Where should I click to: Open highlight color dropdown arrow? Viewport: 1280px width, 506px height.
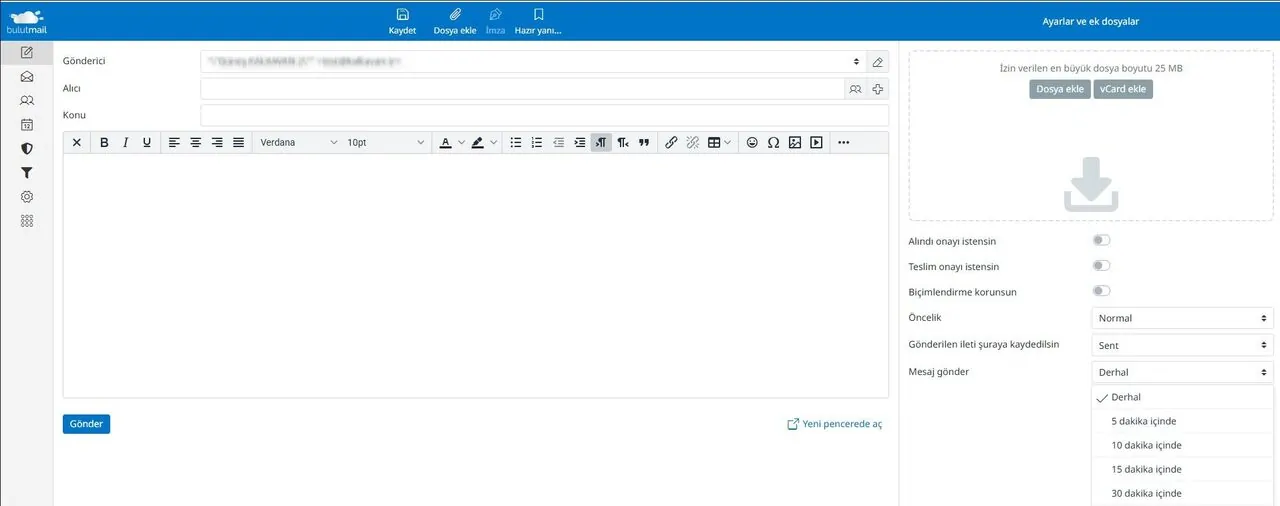(494, 143)
